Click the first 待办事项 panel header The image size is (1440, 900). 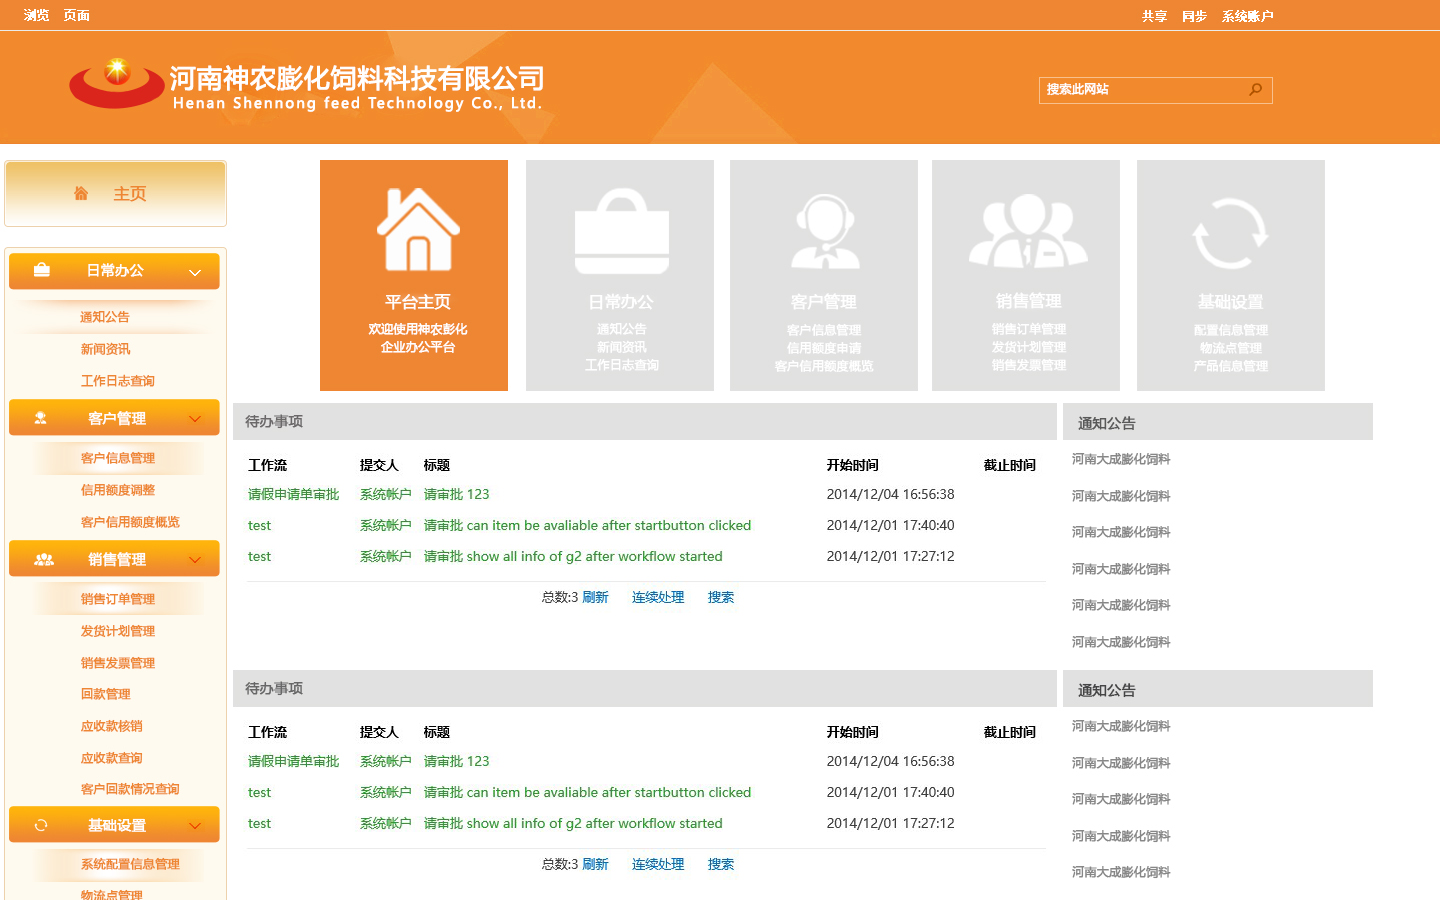coord(645,421)
